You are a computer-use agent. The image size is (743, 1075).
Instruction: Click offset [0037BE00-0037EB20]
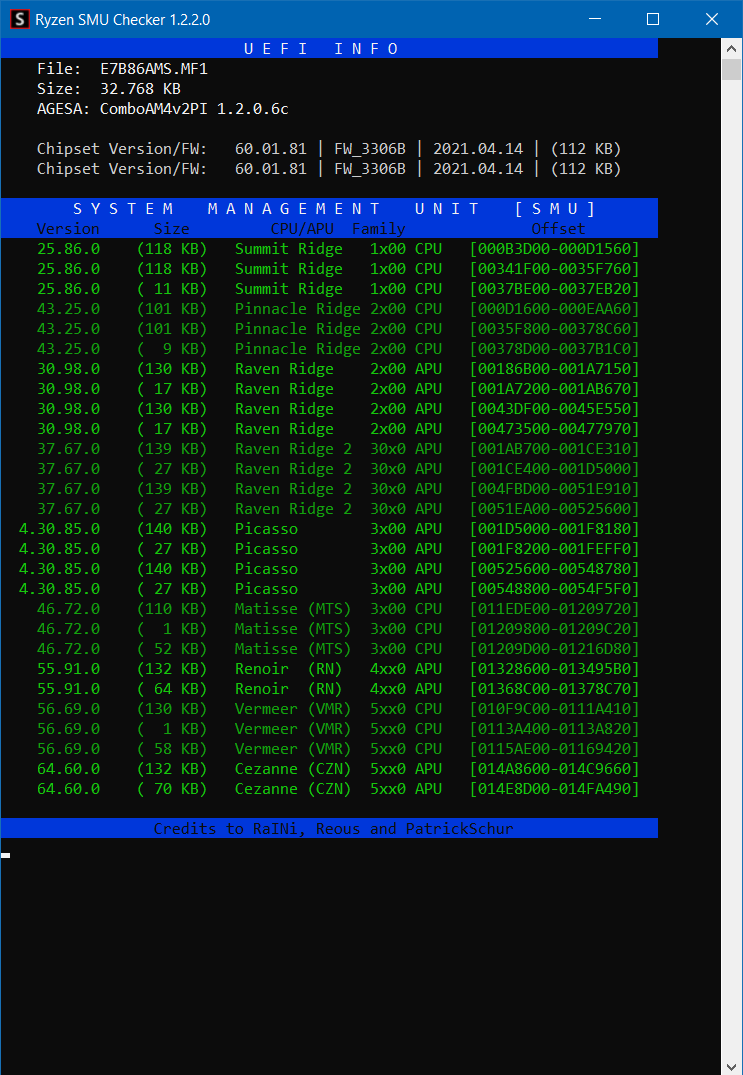pos(555,289)
